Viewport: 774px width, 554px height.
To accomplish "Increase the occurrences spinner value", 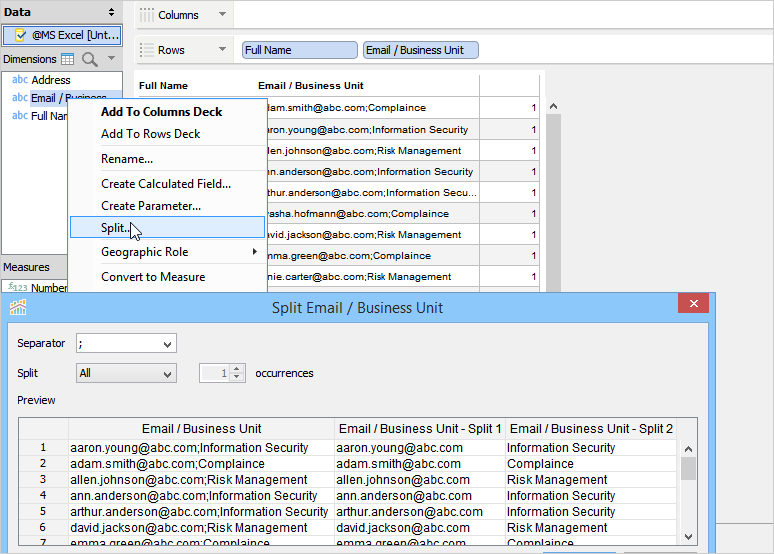I will 237,369.
